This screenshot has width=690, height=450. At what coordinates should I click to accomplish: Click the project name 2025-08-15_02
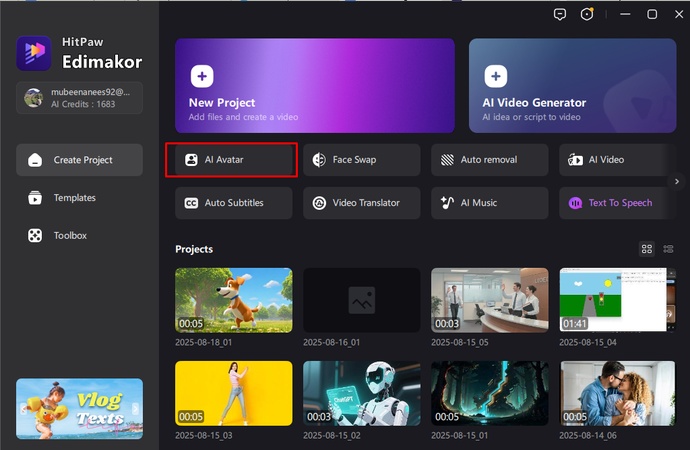[332, 435]
